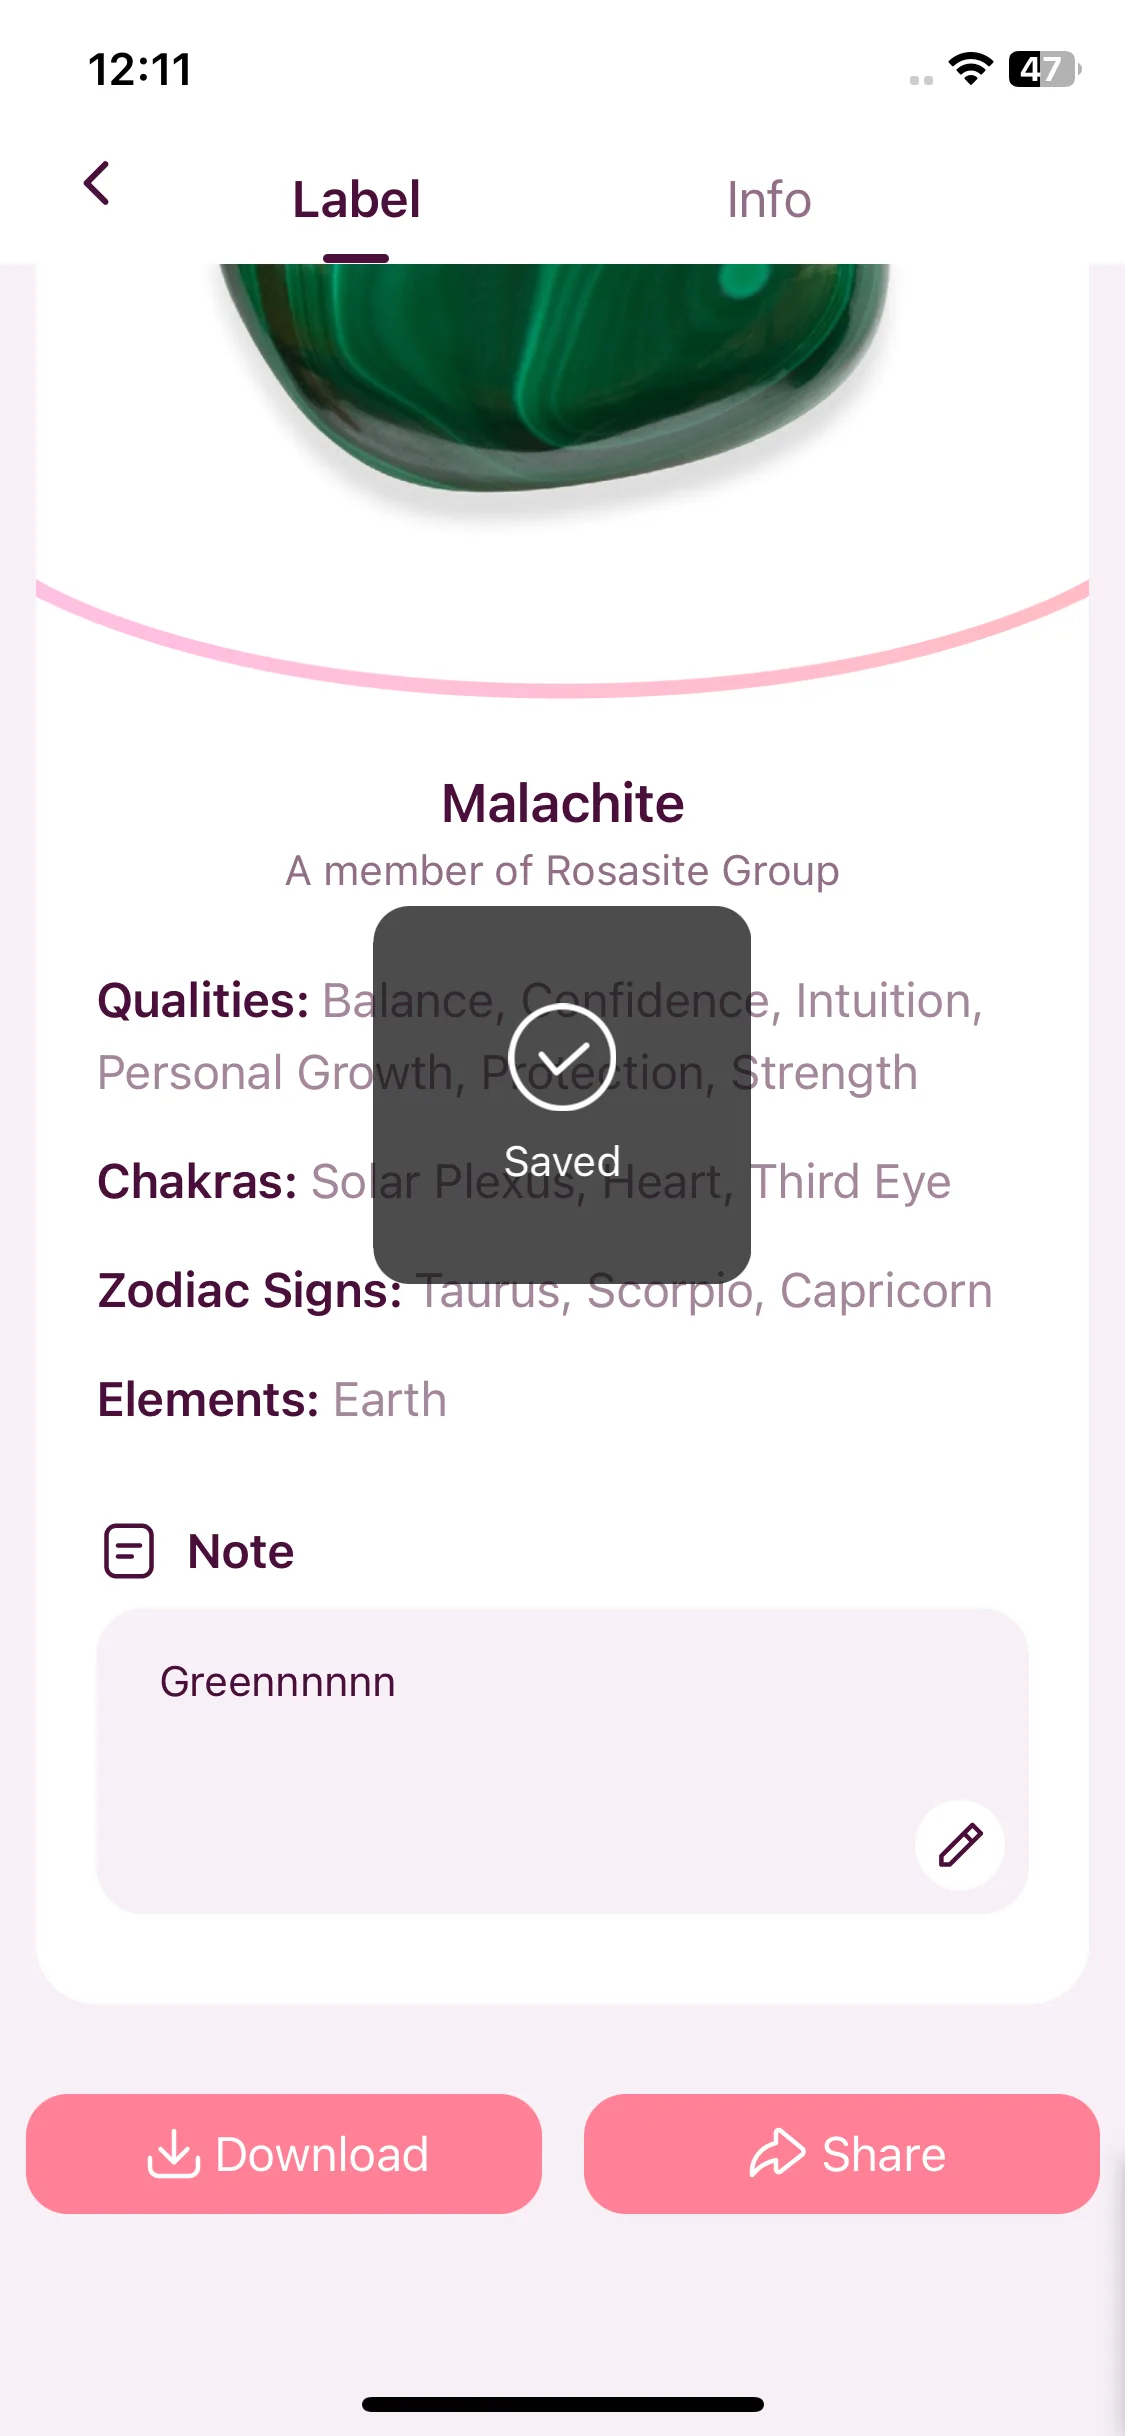Tap the battery indicator showing 47

[x=1045, y=69]
